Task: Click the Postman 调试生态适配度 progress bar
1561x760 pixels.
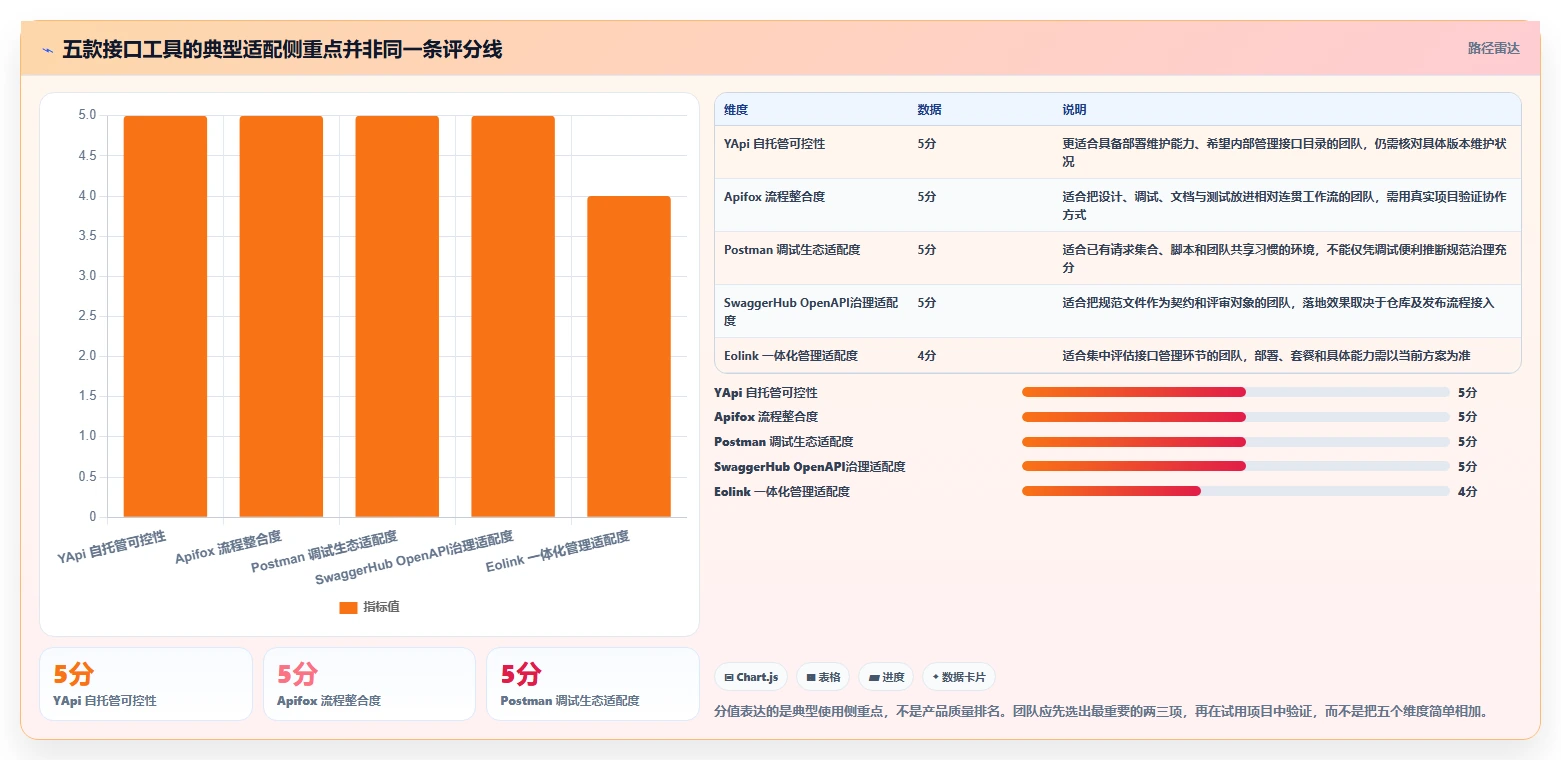Action: (x=1235, y=442)
